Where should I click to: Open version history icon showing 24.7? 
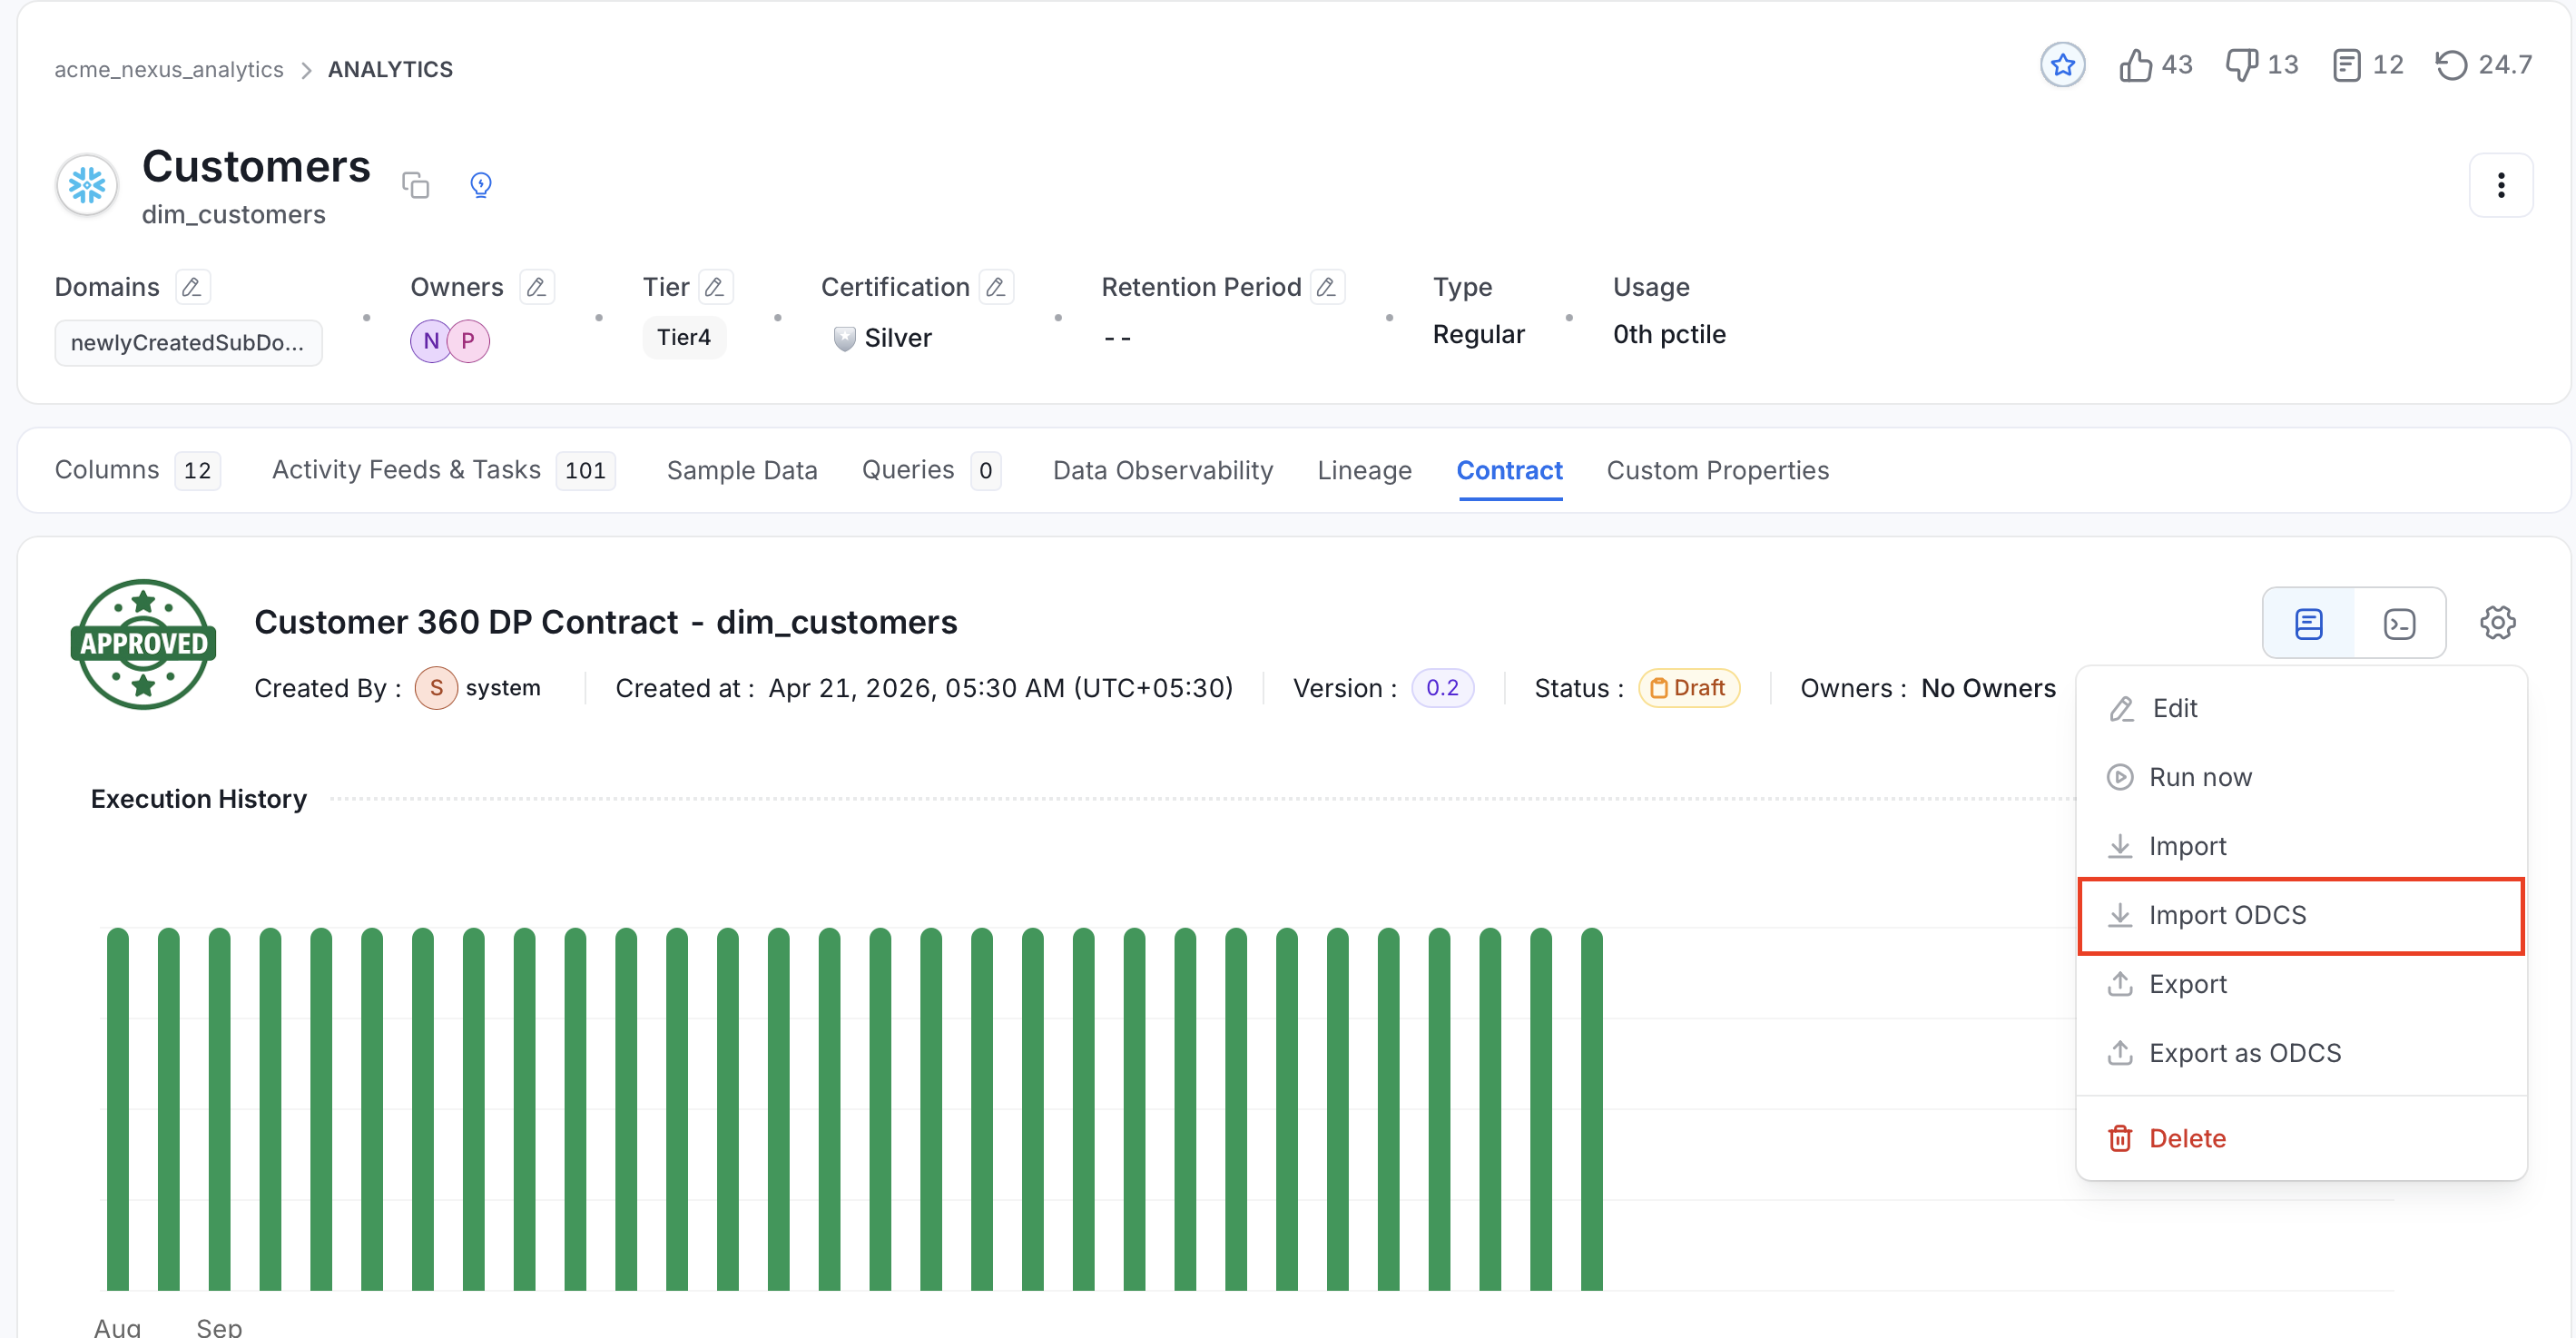tap(2451, 65)
